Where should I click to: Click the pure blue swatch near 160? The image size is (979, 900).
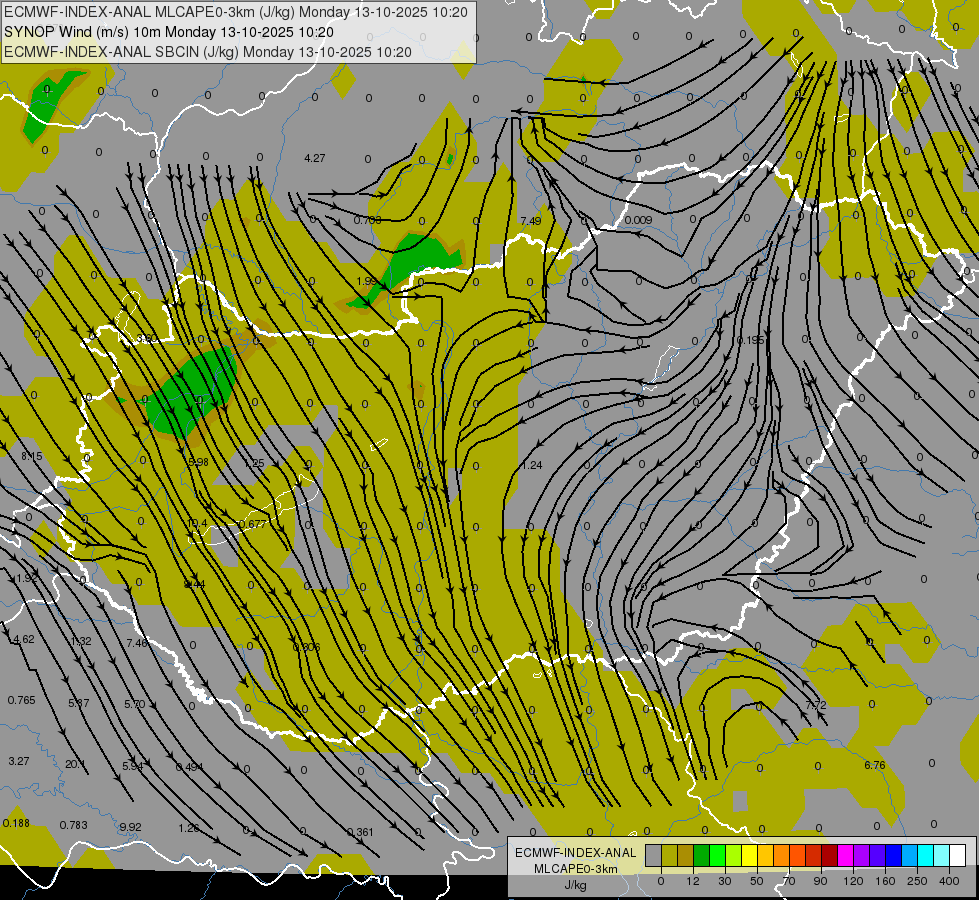point(894,855)
